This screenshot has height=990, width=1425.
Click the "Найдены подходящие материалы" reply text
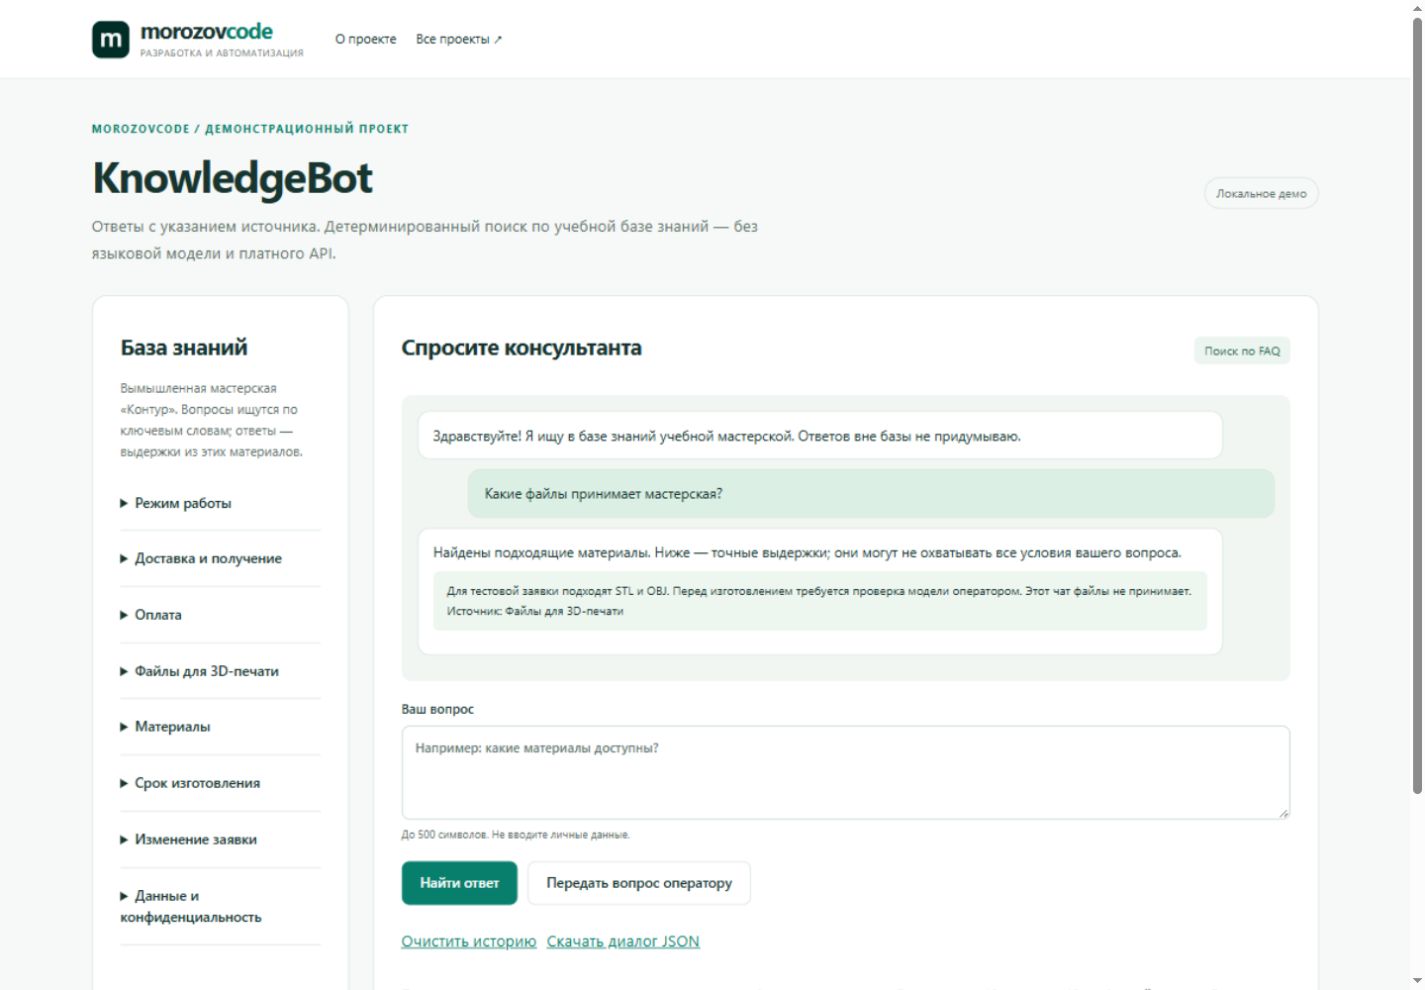point(807,552)
